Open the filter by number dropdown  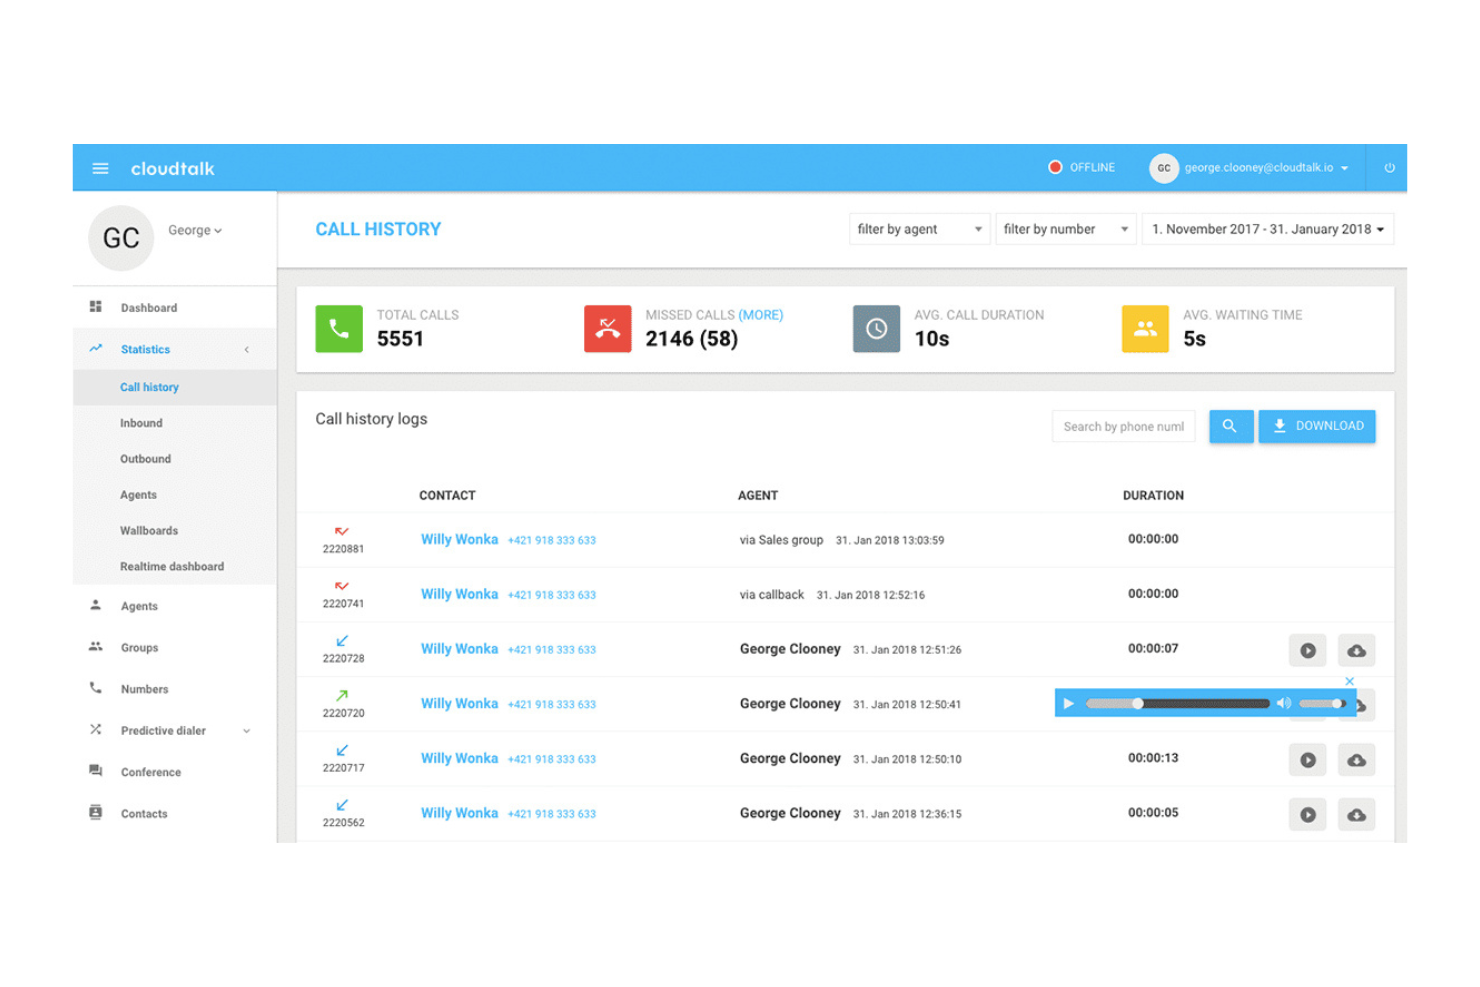click(1065, 228)
